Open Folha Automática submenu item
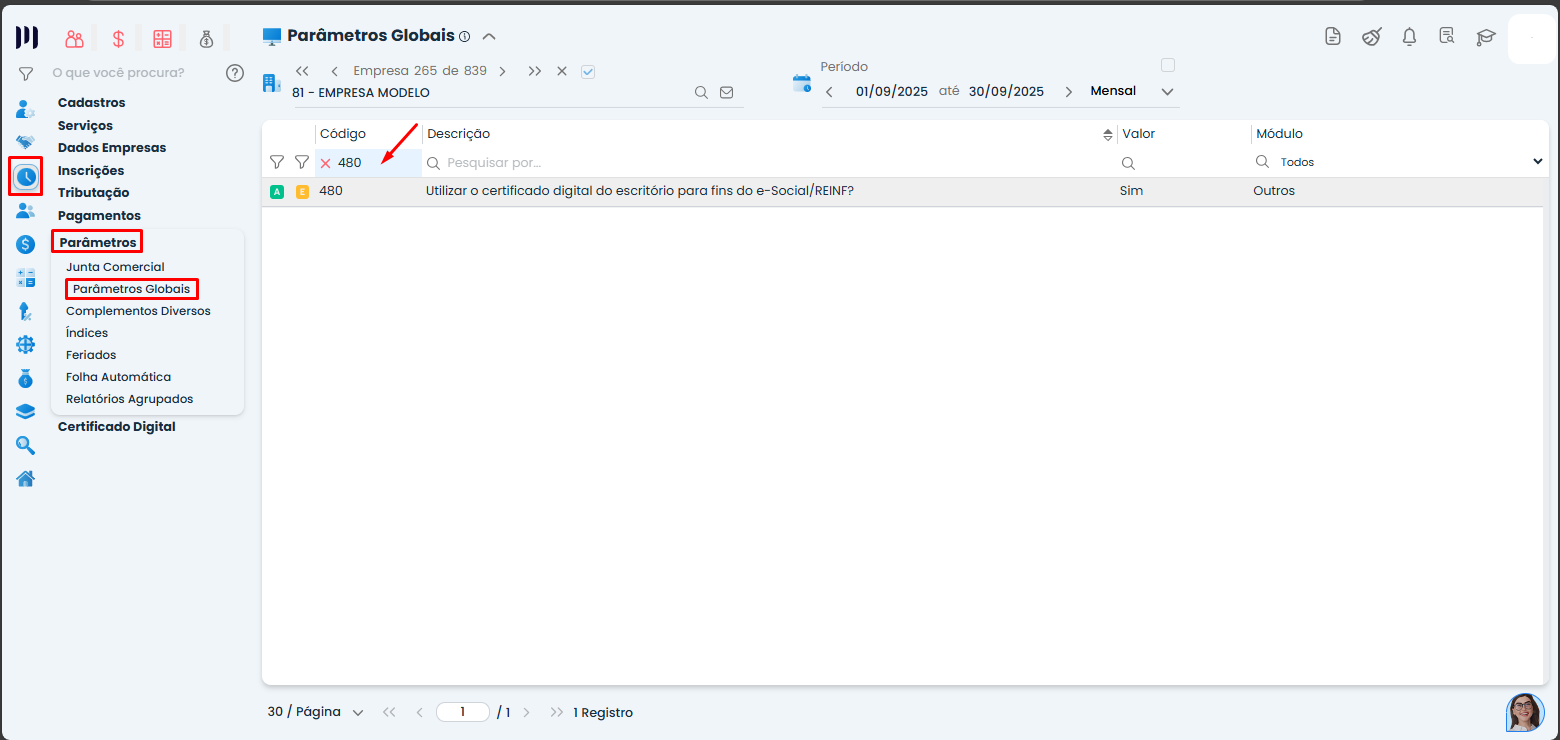Screen dimensions: 1560x740 point(118,377)
